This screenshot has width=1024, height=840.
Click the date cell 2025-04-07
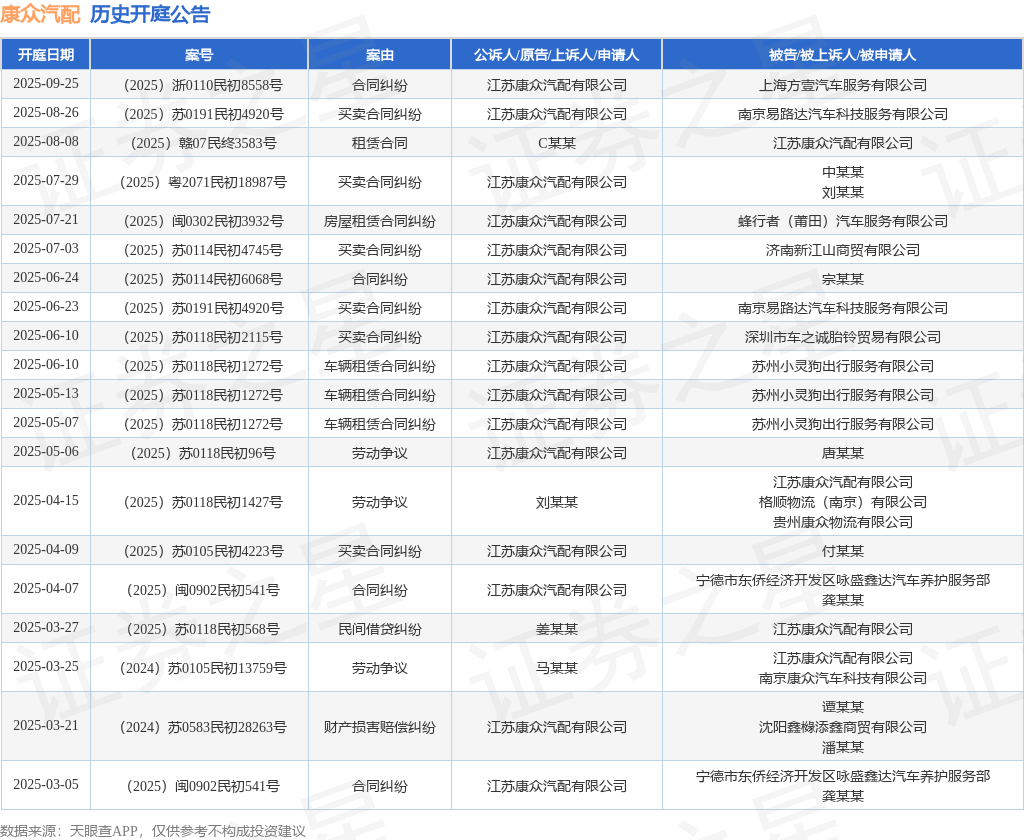(46, 589)
